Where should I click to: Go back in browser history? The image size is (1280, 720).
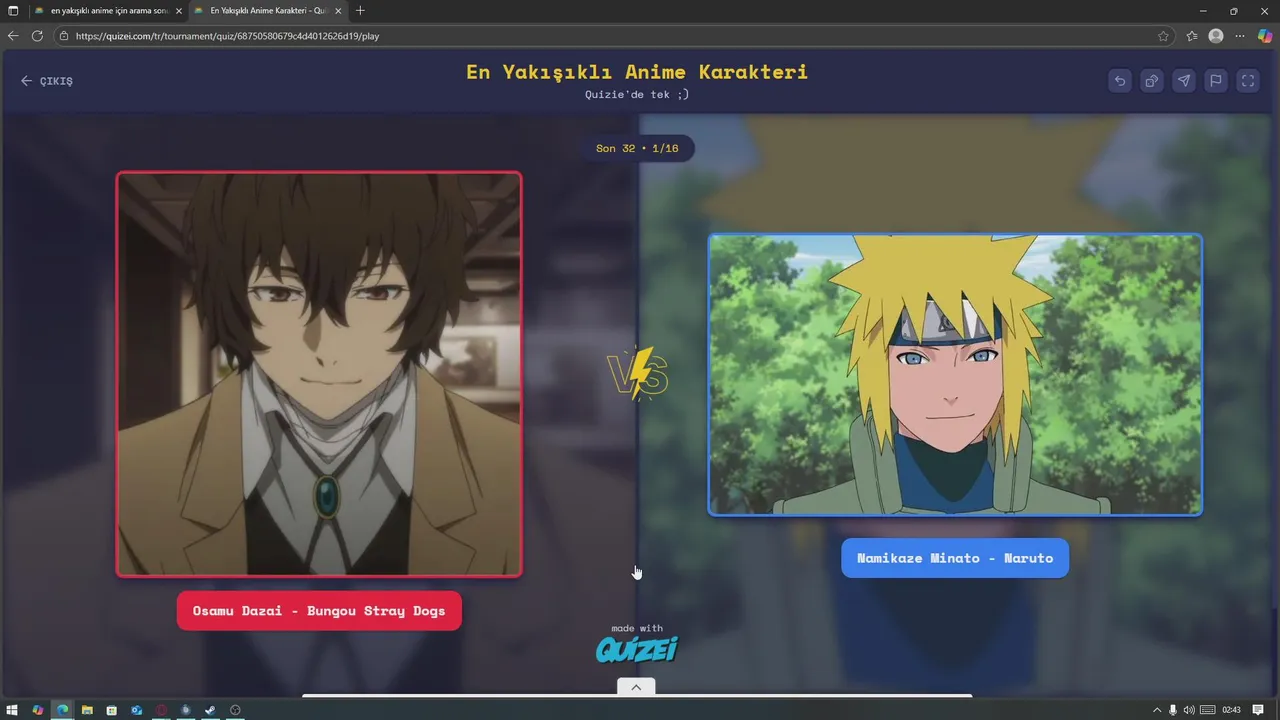point(13,36)
